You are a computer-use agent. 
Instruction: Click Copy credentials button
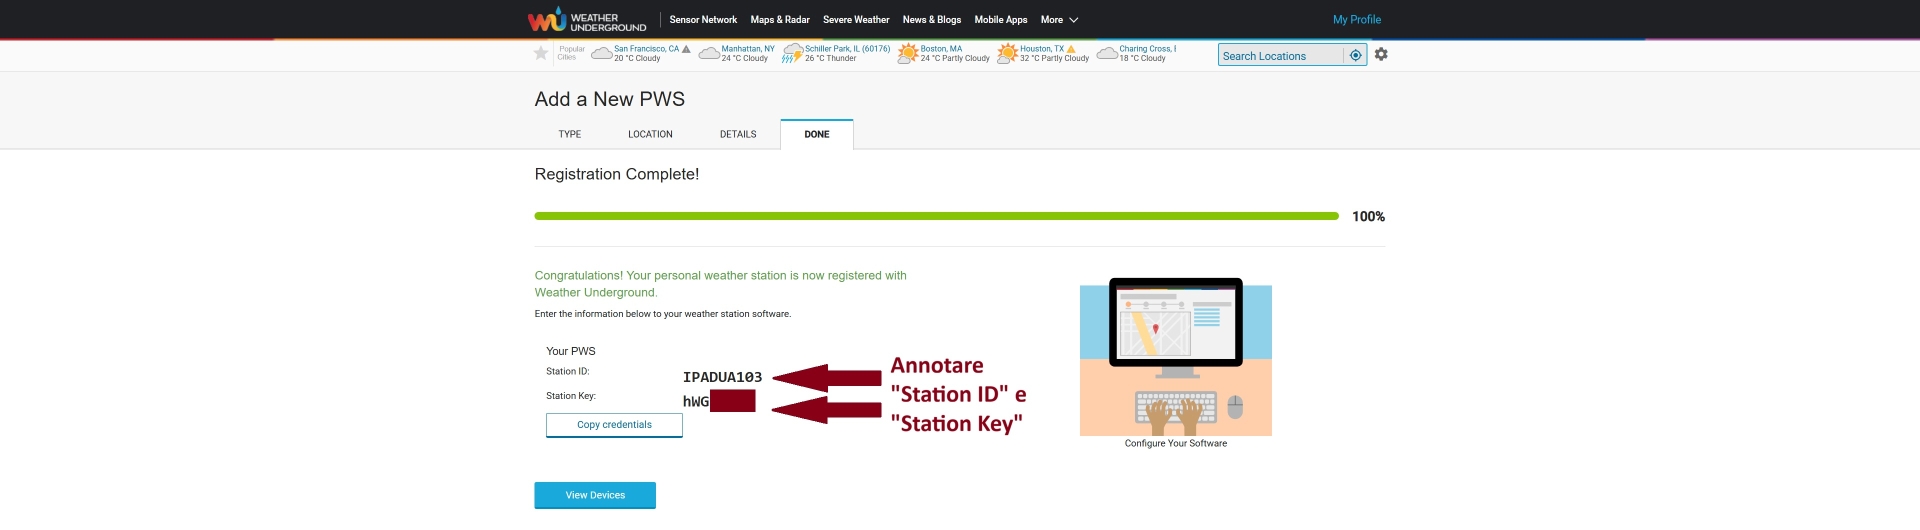click(614, 425)
